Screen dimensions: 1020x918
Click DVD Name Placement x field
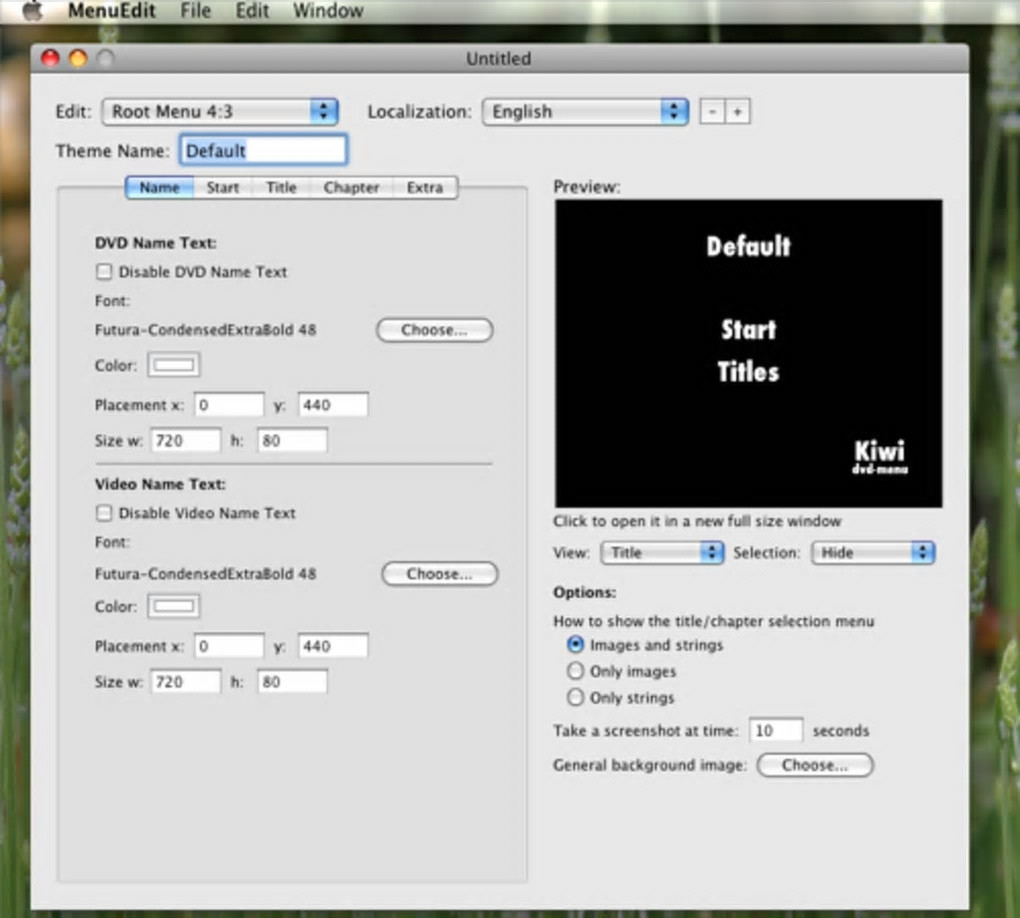pyautogui.click(x=229, y=405)
